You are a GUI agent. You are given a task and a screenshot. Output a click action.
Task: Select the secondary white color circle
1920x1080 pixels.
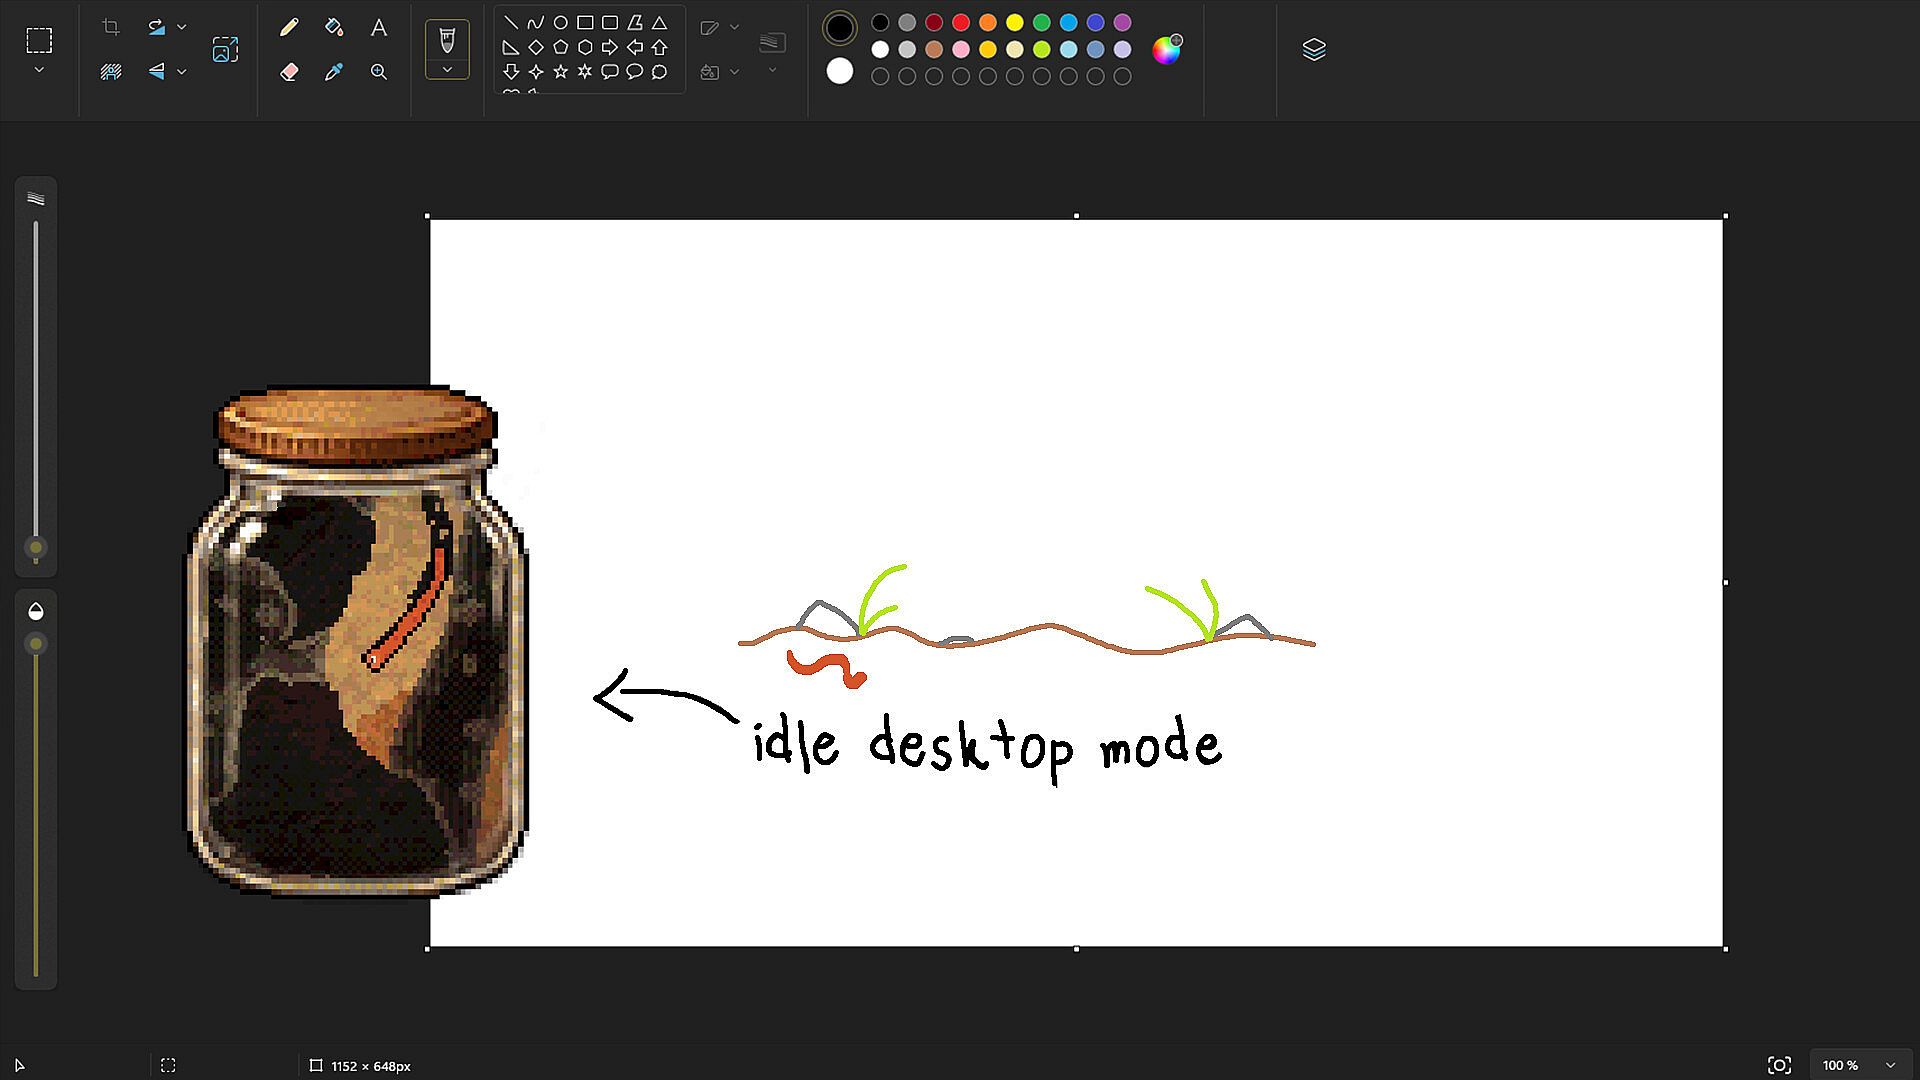pyautogui.click(x=840, y=71)
